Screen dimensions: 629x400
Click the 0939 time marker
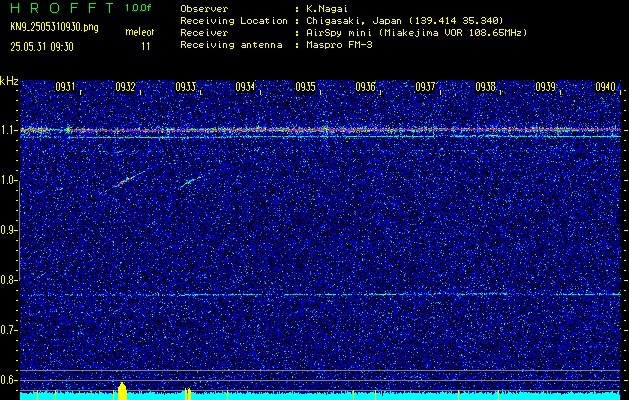(x=545, y=87)
